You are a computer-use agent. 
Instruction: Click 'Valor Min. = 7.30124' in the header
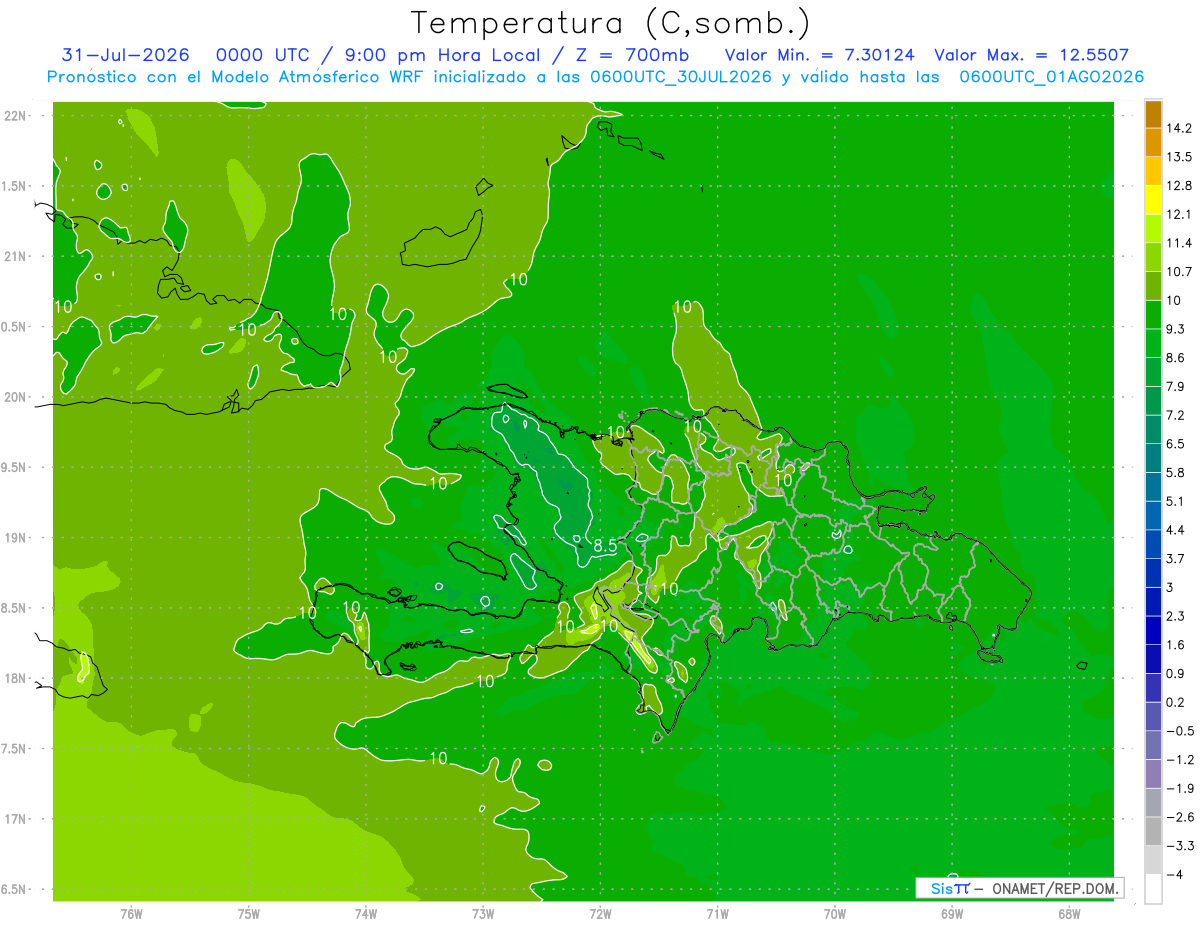[x=820, y=55]
